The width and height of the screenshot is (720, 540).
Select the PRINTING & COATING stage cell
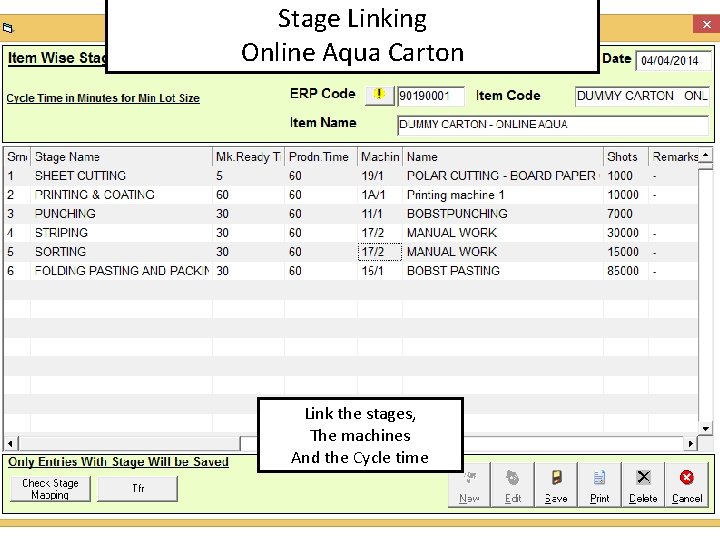tap(121, 195)
